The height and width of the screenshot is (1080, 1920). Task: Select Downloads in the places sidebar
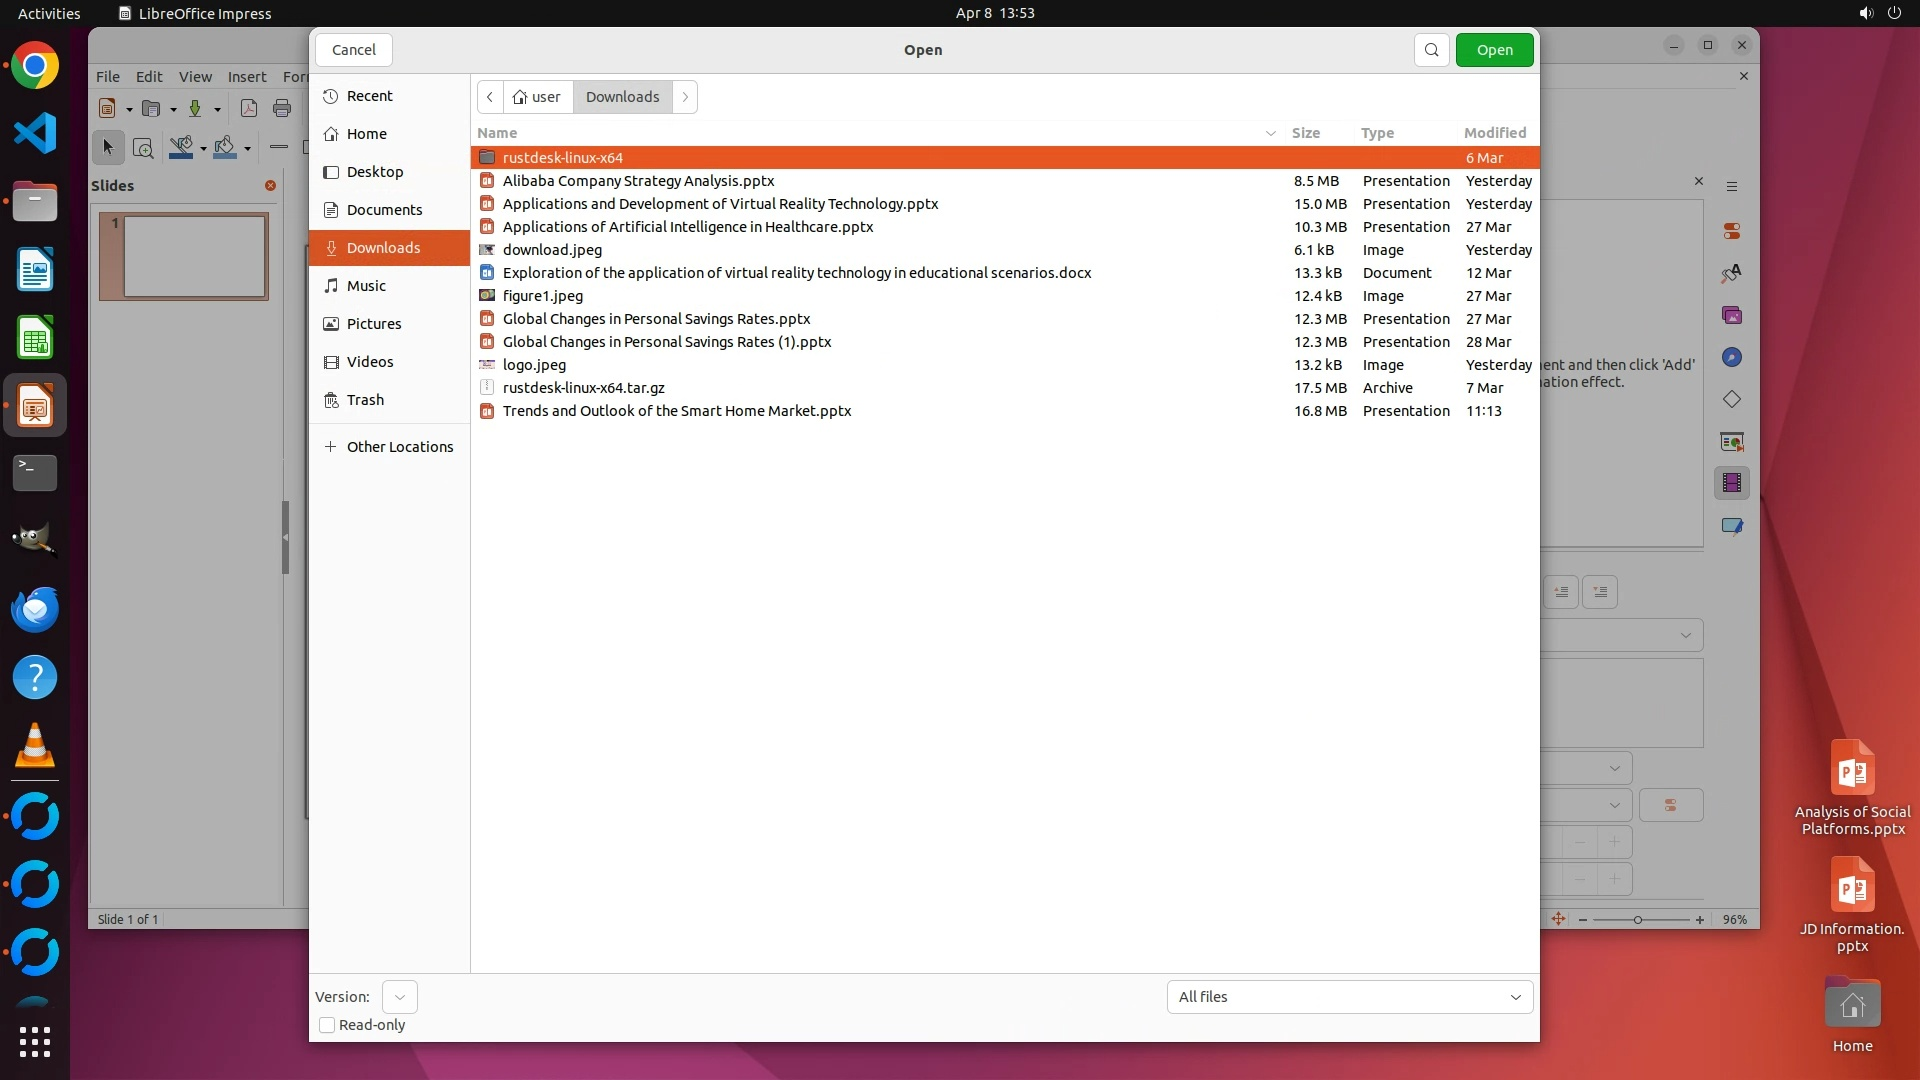click(x=383, y=248)
